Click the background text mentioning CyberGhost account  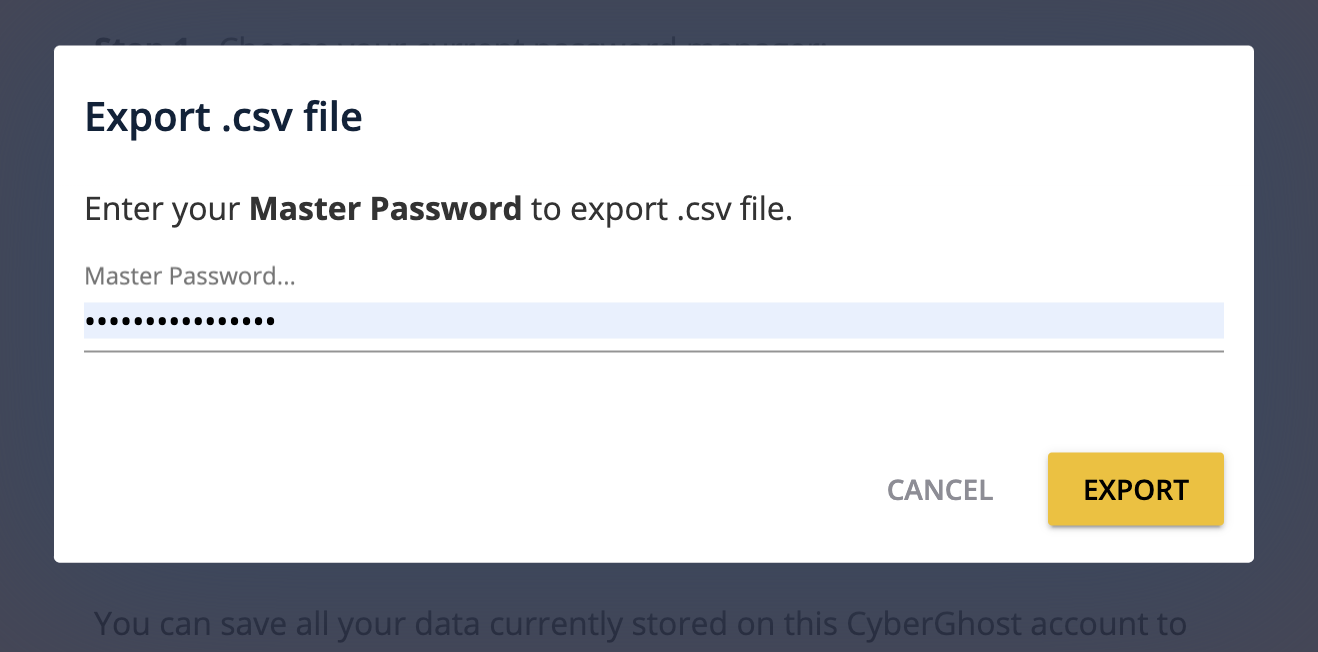[x=641, y=624]
